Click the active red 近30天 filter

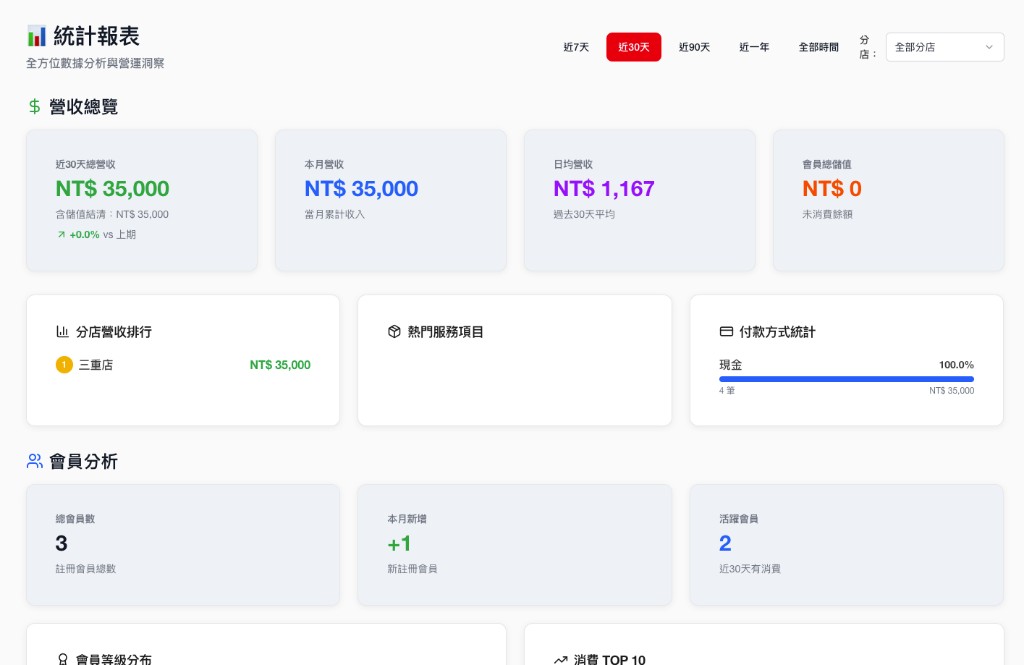coord(633,46)
